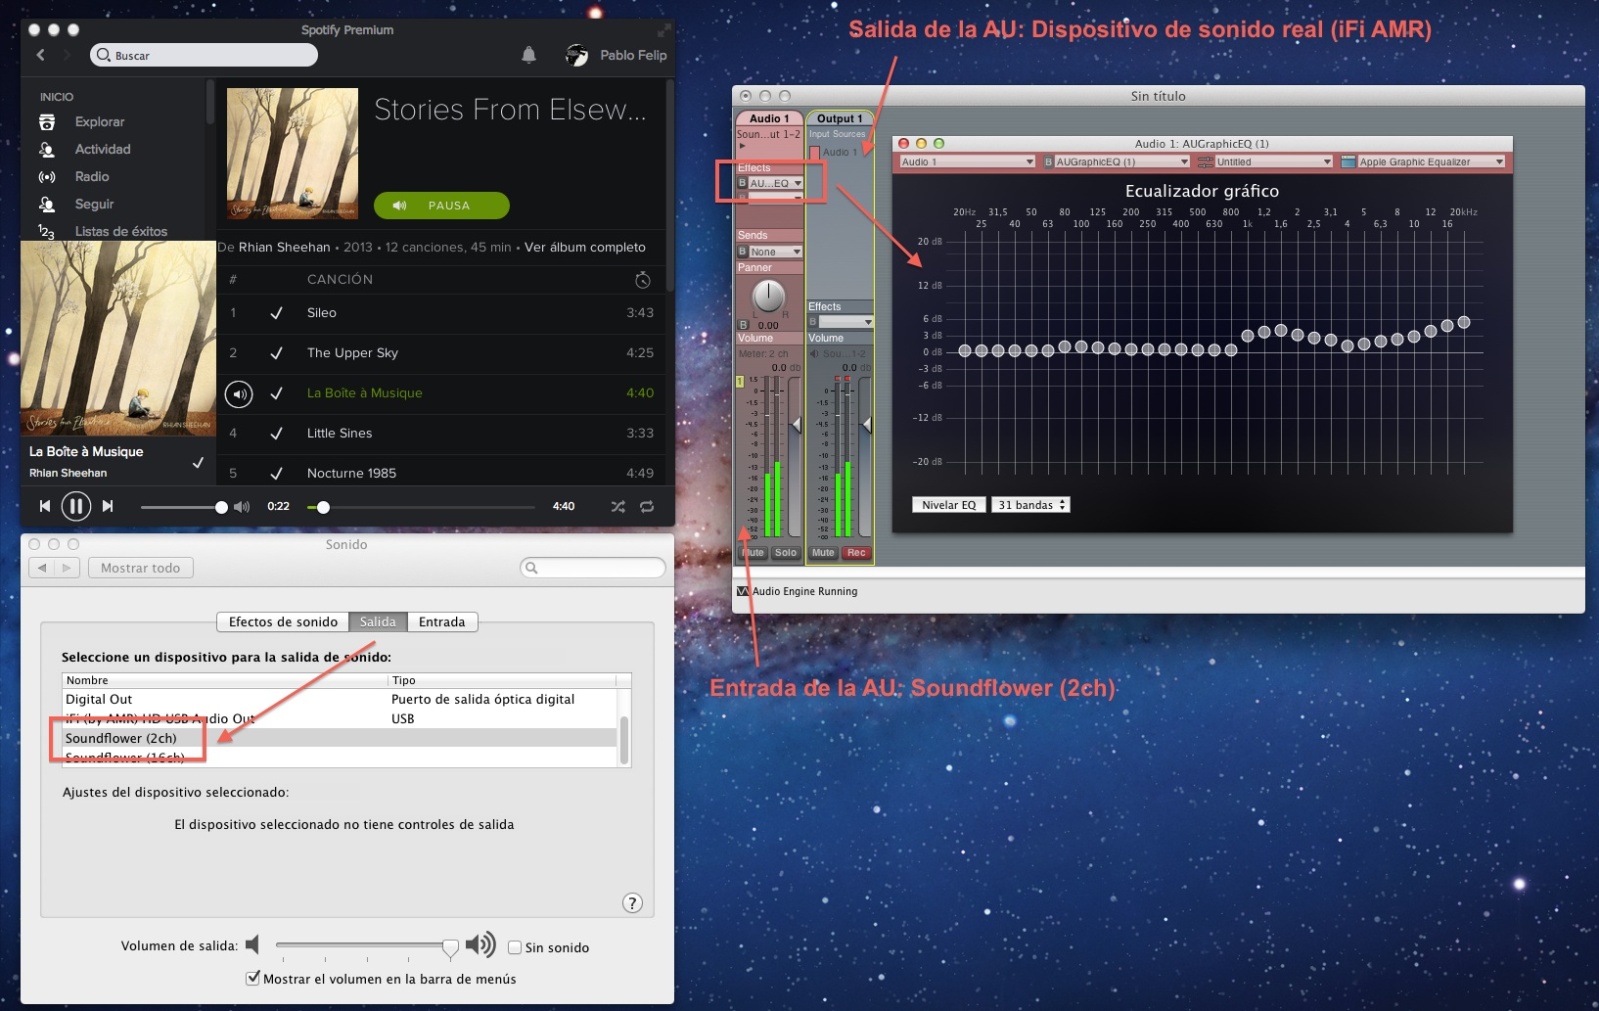The height and width of the screenshot is (1011, 1599).
Task: Click Audio Engine Running status icon
Action: click(x=742, y=591)
